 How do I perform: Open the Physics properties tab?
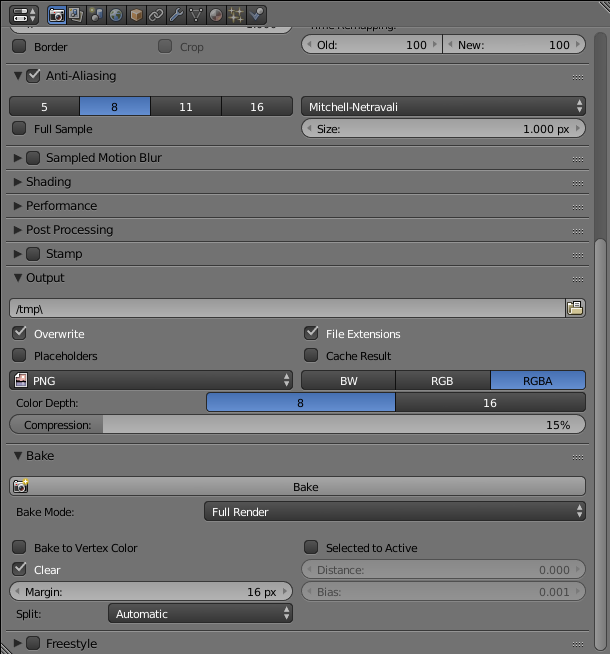tap(256, 15)
